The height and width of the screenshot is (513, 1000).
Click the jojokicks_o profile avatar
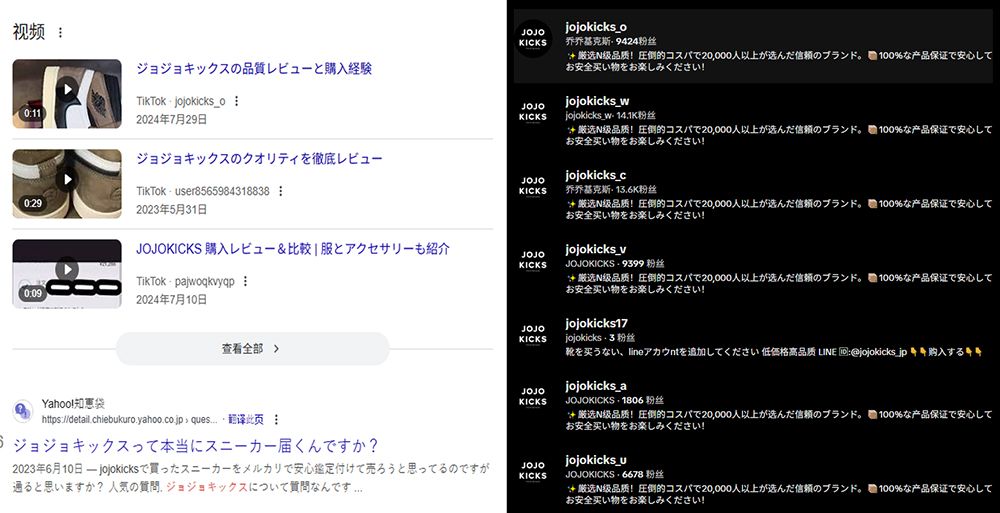[x=533, y=38]
